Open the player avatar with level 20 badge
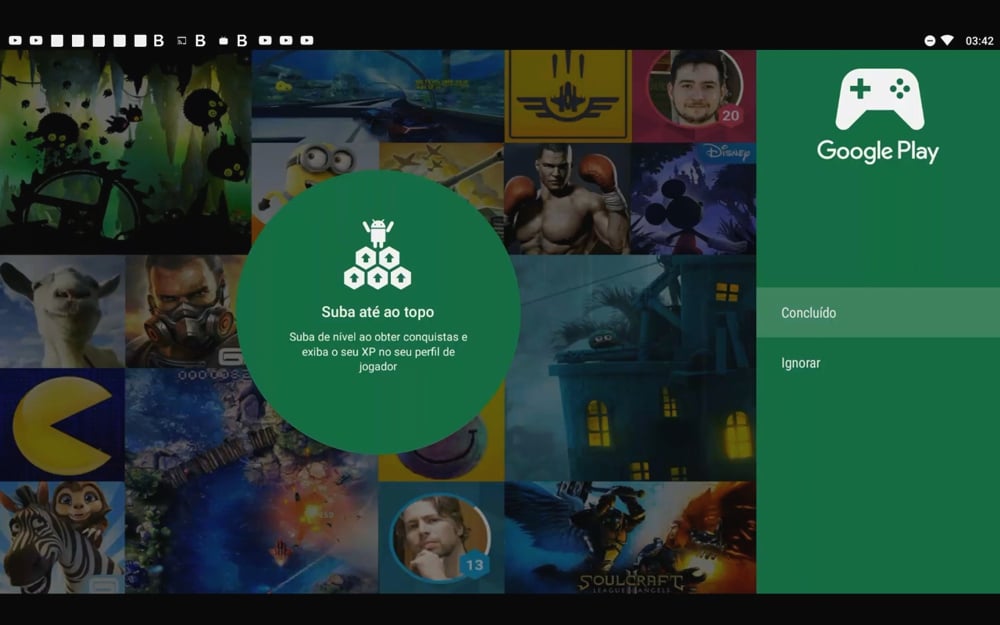The width and height of the screenshot is (1000, 625). point(695,96)
